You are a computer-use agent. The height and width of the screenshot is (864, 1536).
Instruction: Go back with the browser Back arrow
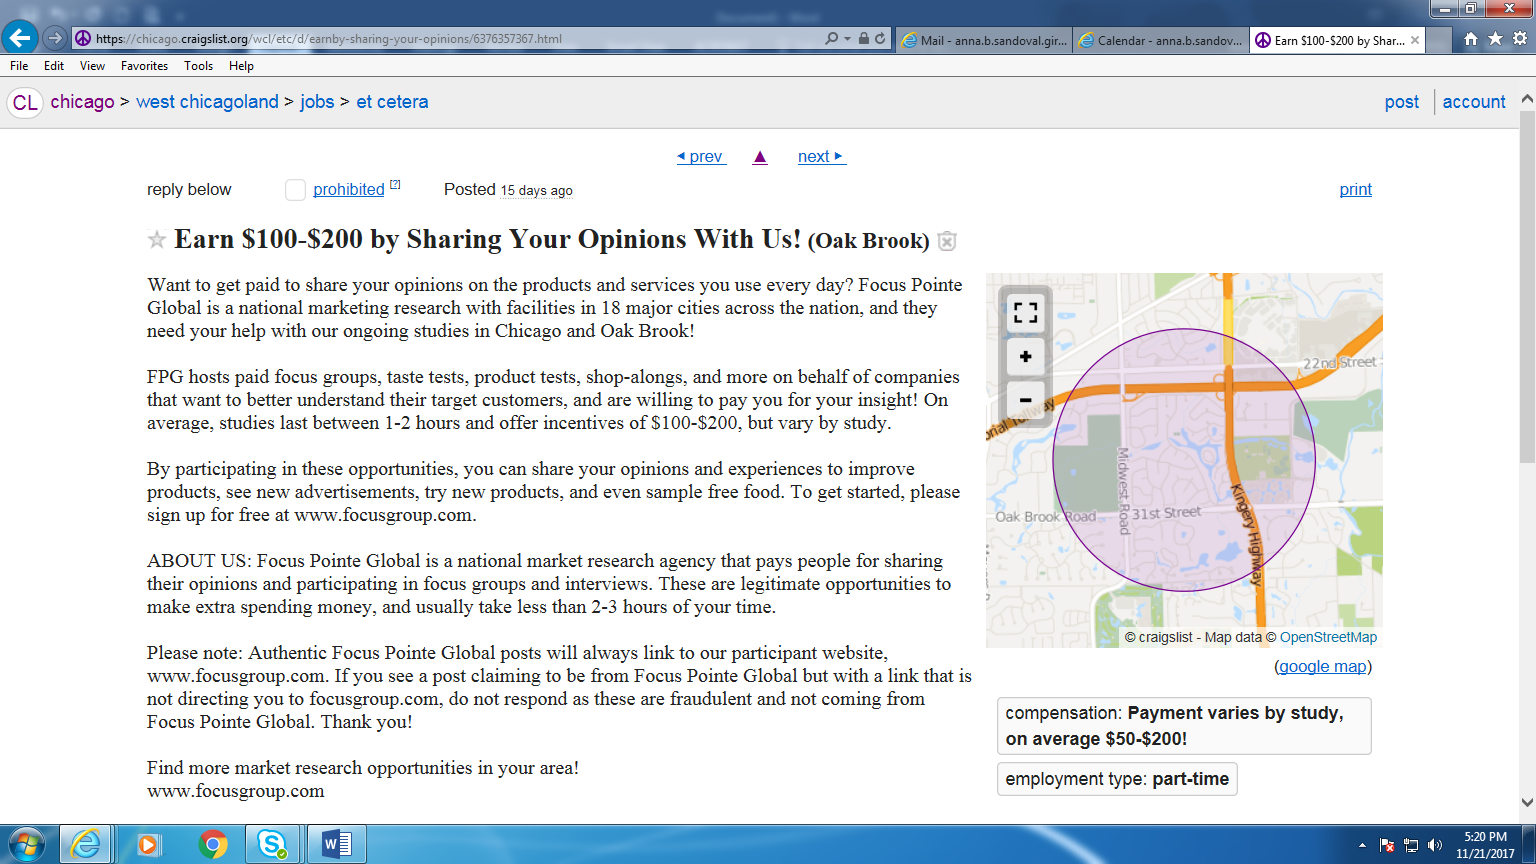click(x=20, y=39)
